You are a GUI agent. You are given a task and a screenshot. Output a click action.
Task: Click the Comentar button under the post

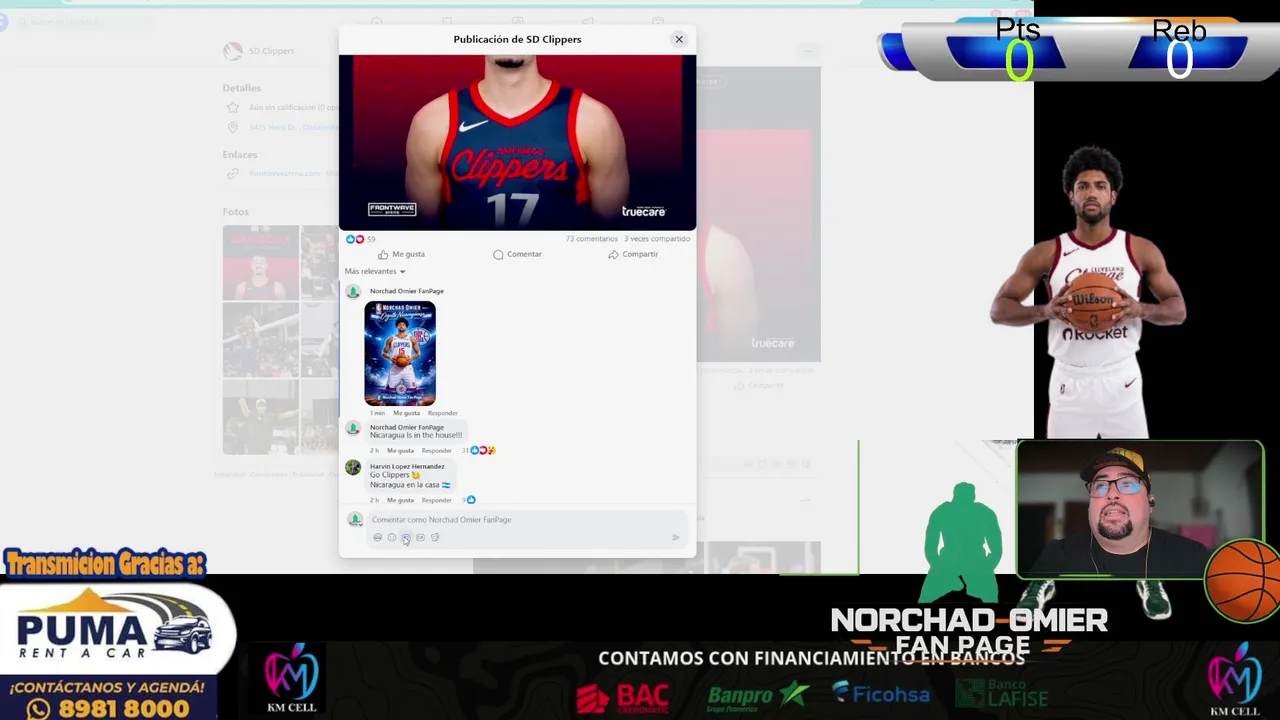point(517,254)
